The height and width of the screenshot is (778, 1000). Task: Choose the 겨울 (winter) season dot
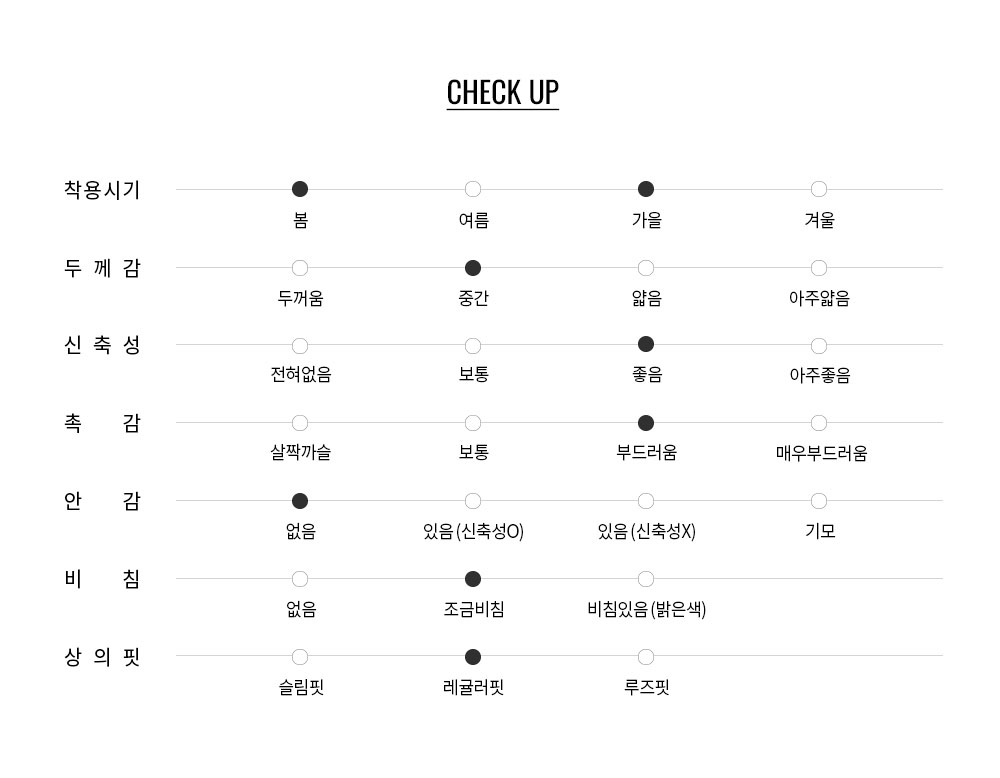[x=819, y=189]
